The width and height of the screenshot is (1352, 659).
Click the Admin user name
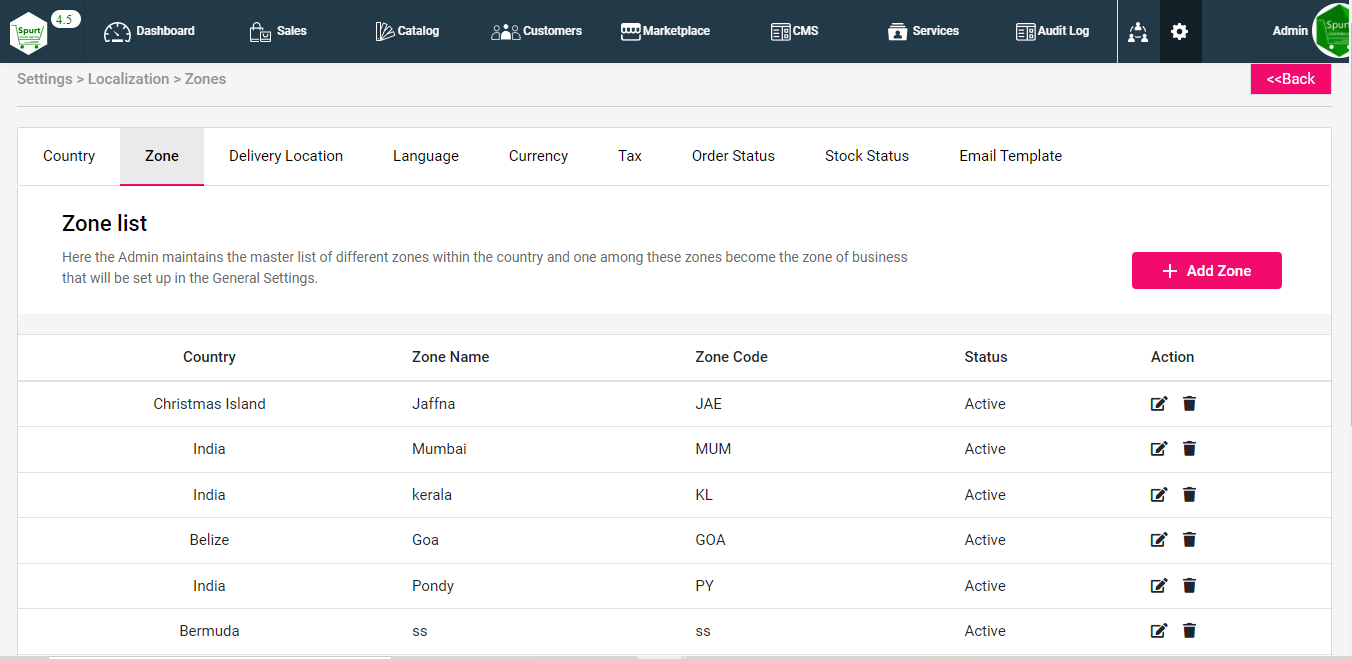pyautogui.click(x=1290, y=31)
